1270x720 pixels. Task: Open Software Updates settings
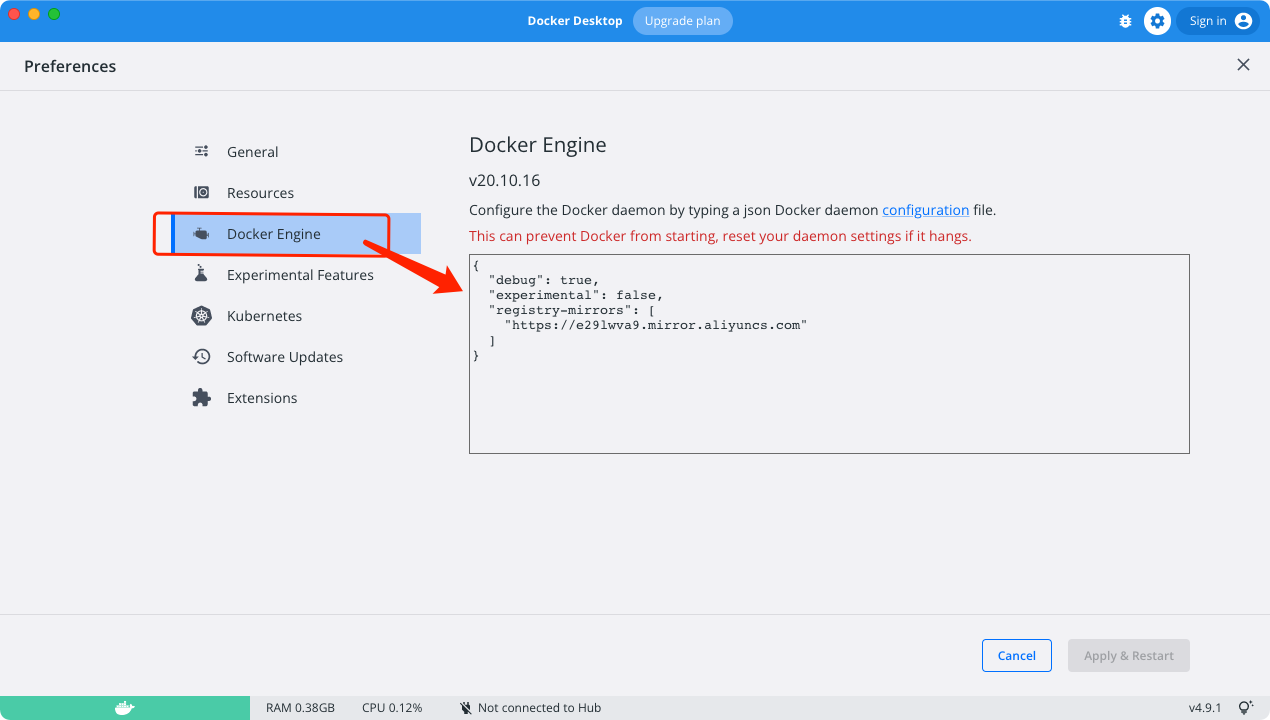point(296,357)
